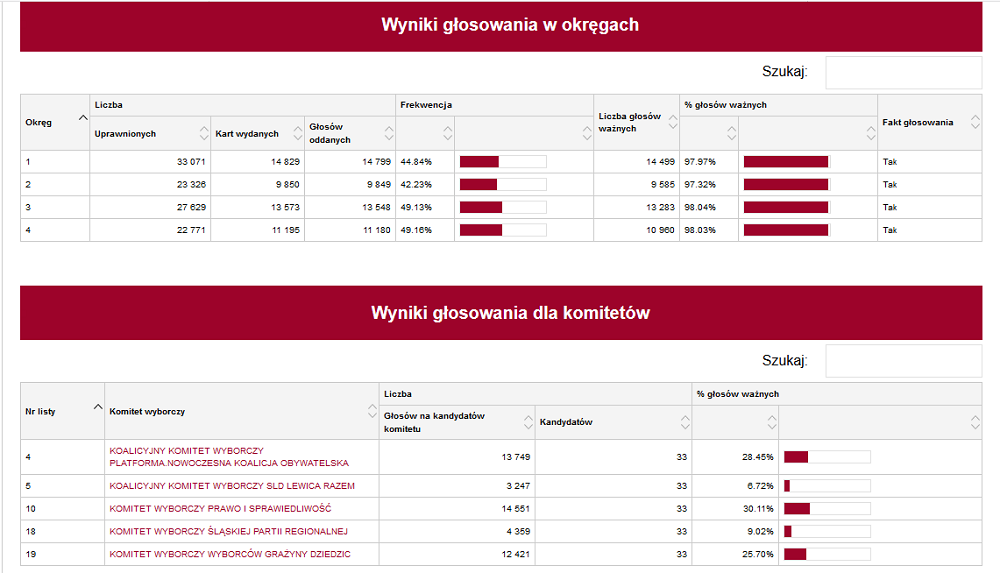Sort by Głosów oddanych column
This screenshot has height=573, width=1000.
[349, 134]
